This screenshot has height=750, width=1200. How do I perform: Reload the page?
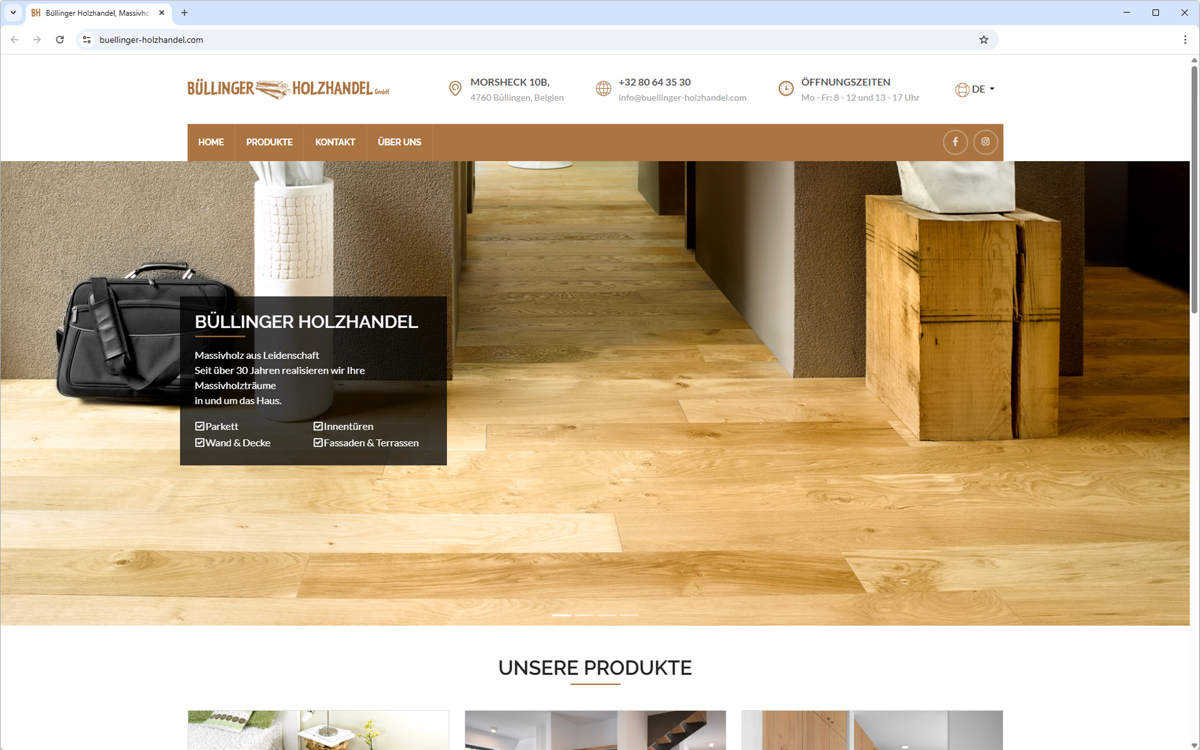tap(60, 40)
